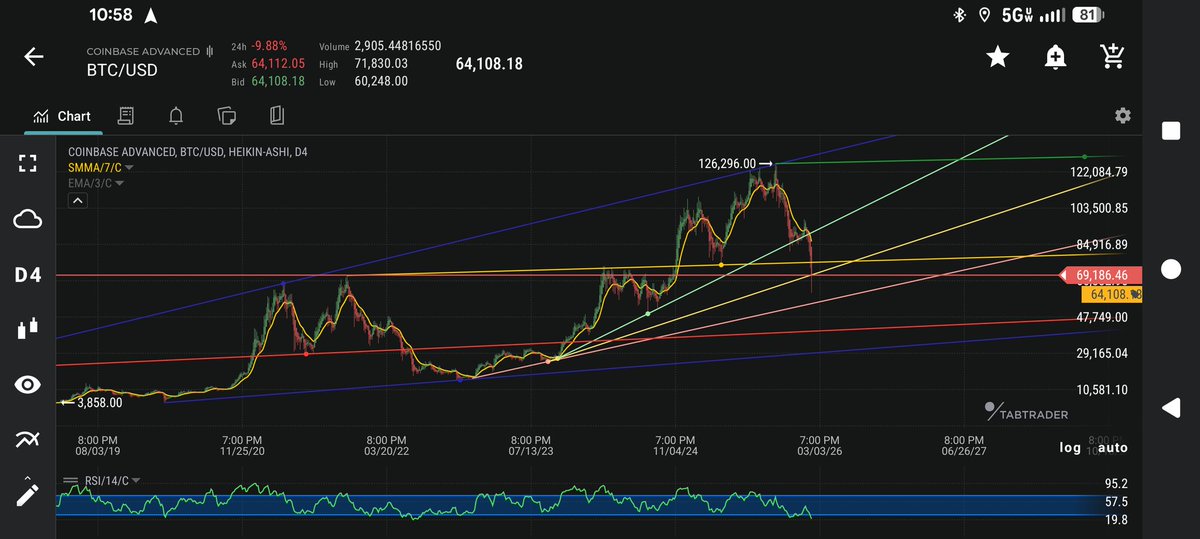Open the trade cart icon
The width and height of the screenshot is (1200, 539).
pyautogui.click(x=1112, y=57)
